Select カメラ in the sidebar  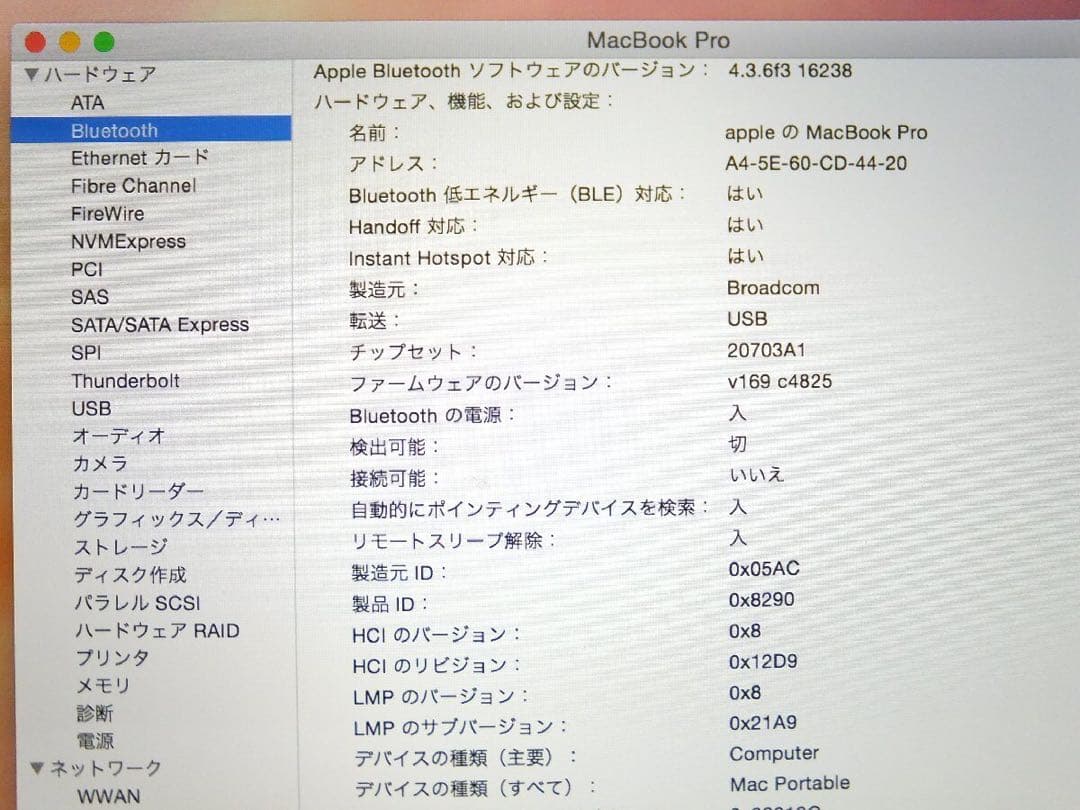coord(101,464)
